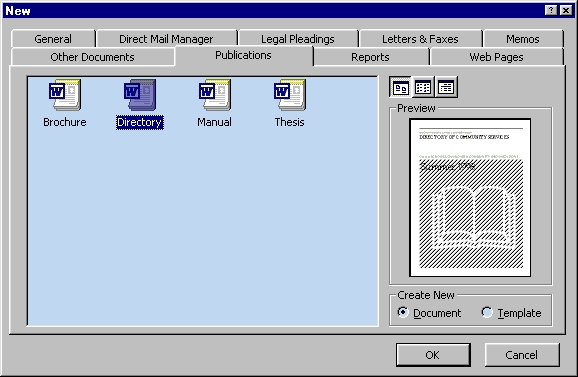Click the Manual label text
578x377 pixels.
pos(215,122)
